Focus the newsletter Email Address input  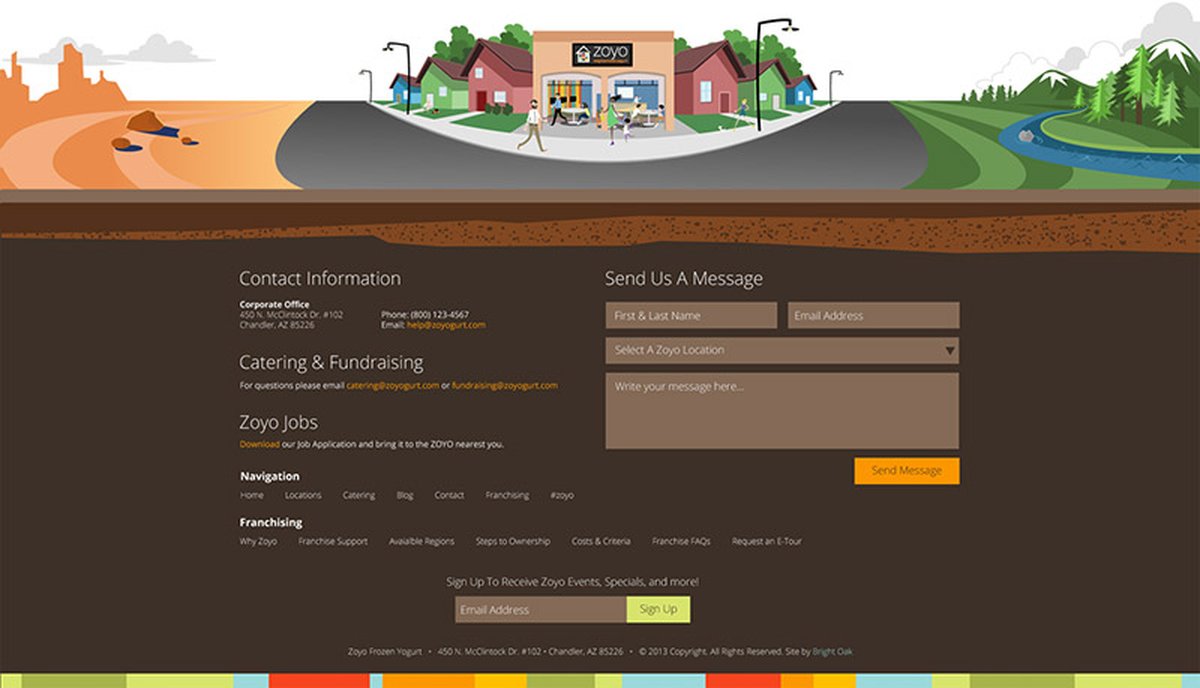point(540,610)
